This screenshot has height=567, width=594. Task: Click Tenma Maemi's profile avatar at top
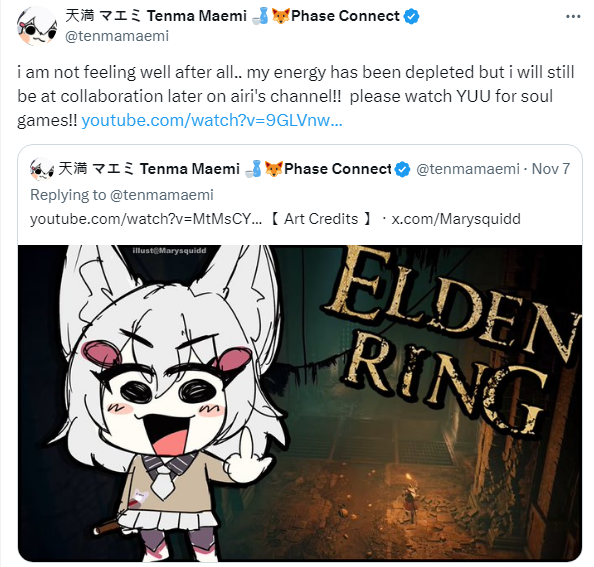click(x=37, y=26)
